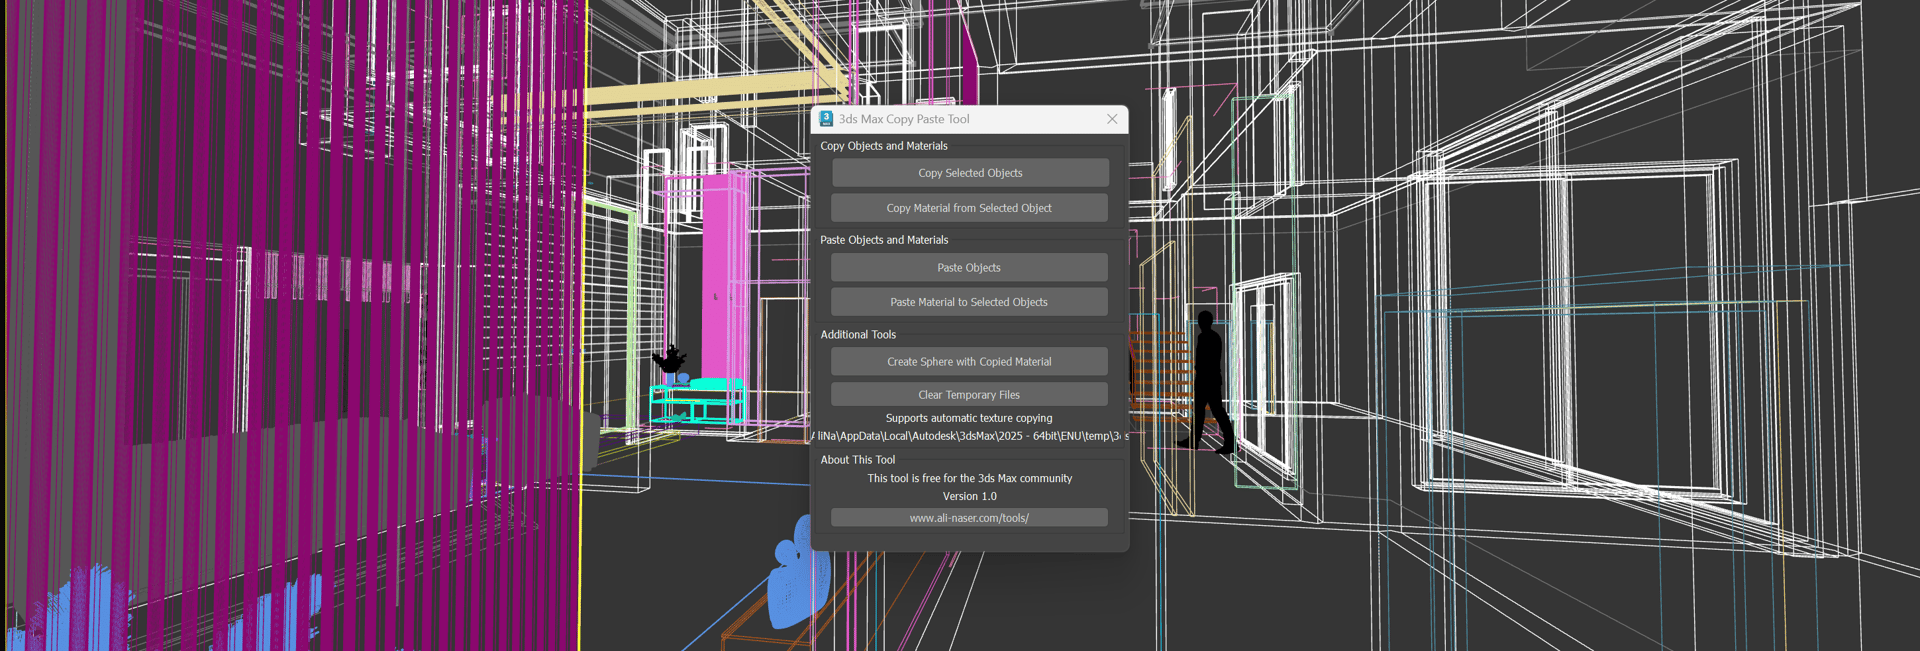Click the Supports automatic texture copying text
This screenshot has height=651, width=1920.
pos(968,419)
